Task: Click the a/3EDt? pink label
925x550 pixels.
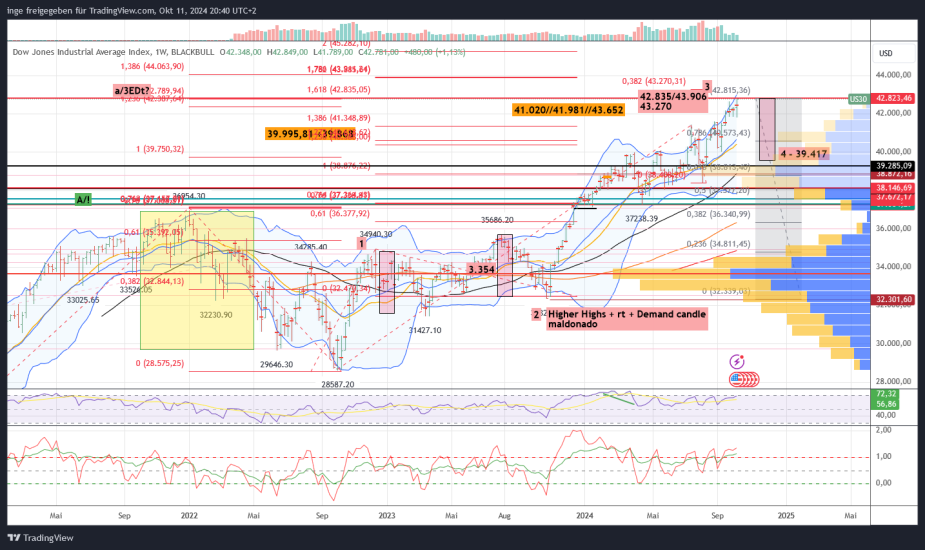Action: point(133,90)
